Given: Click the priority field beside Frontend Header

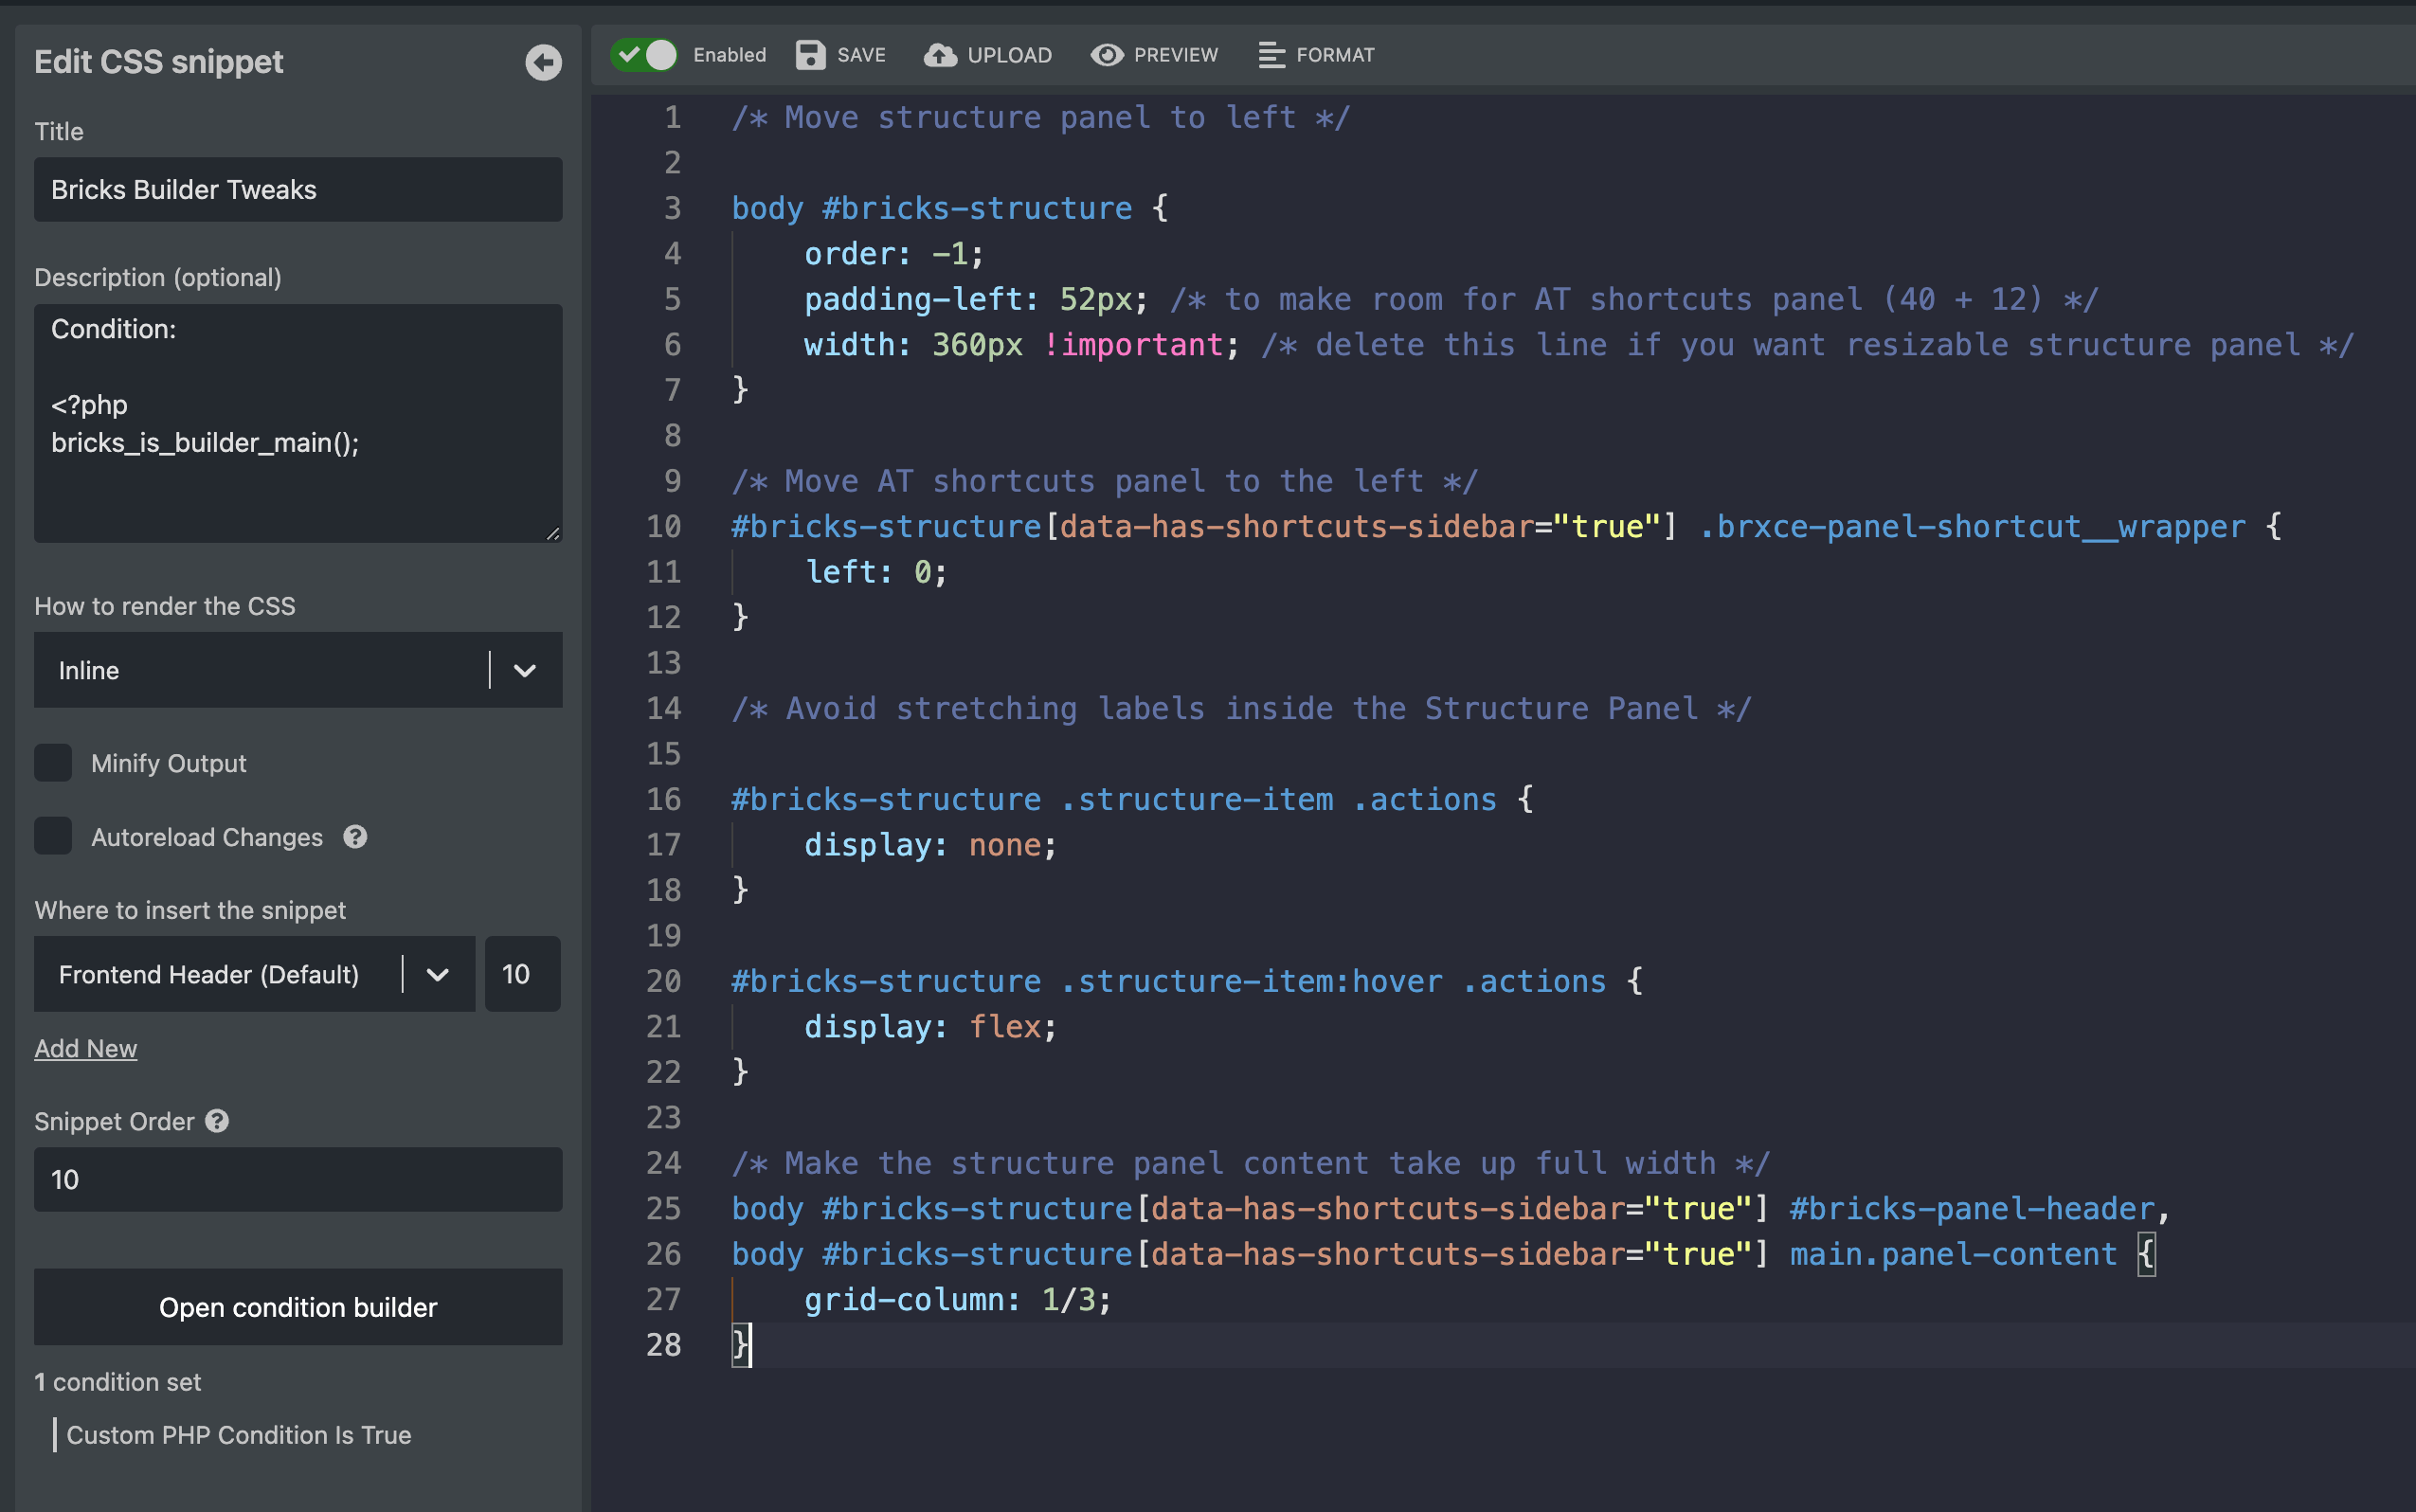Looking at the screenshot, I should (522, 974).
